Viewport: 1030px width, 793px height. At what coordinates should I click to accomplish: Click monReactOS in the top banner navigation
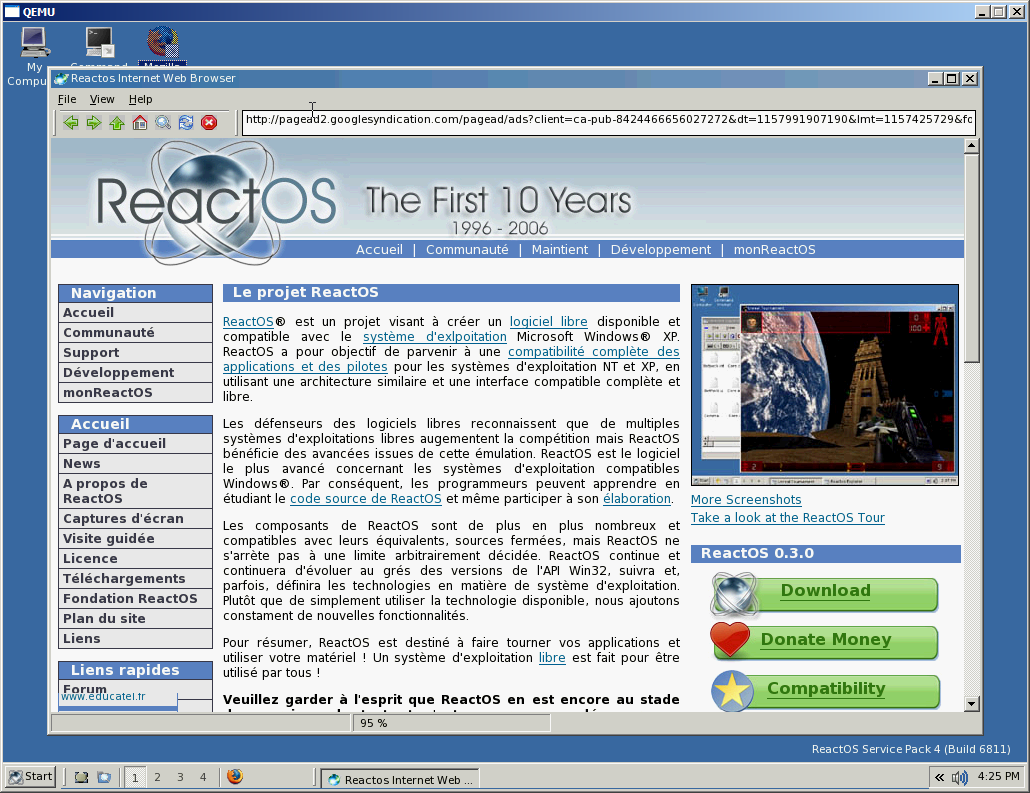(774, 250)
